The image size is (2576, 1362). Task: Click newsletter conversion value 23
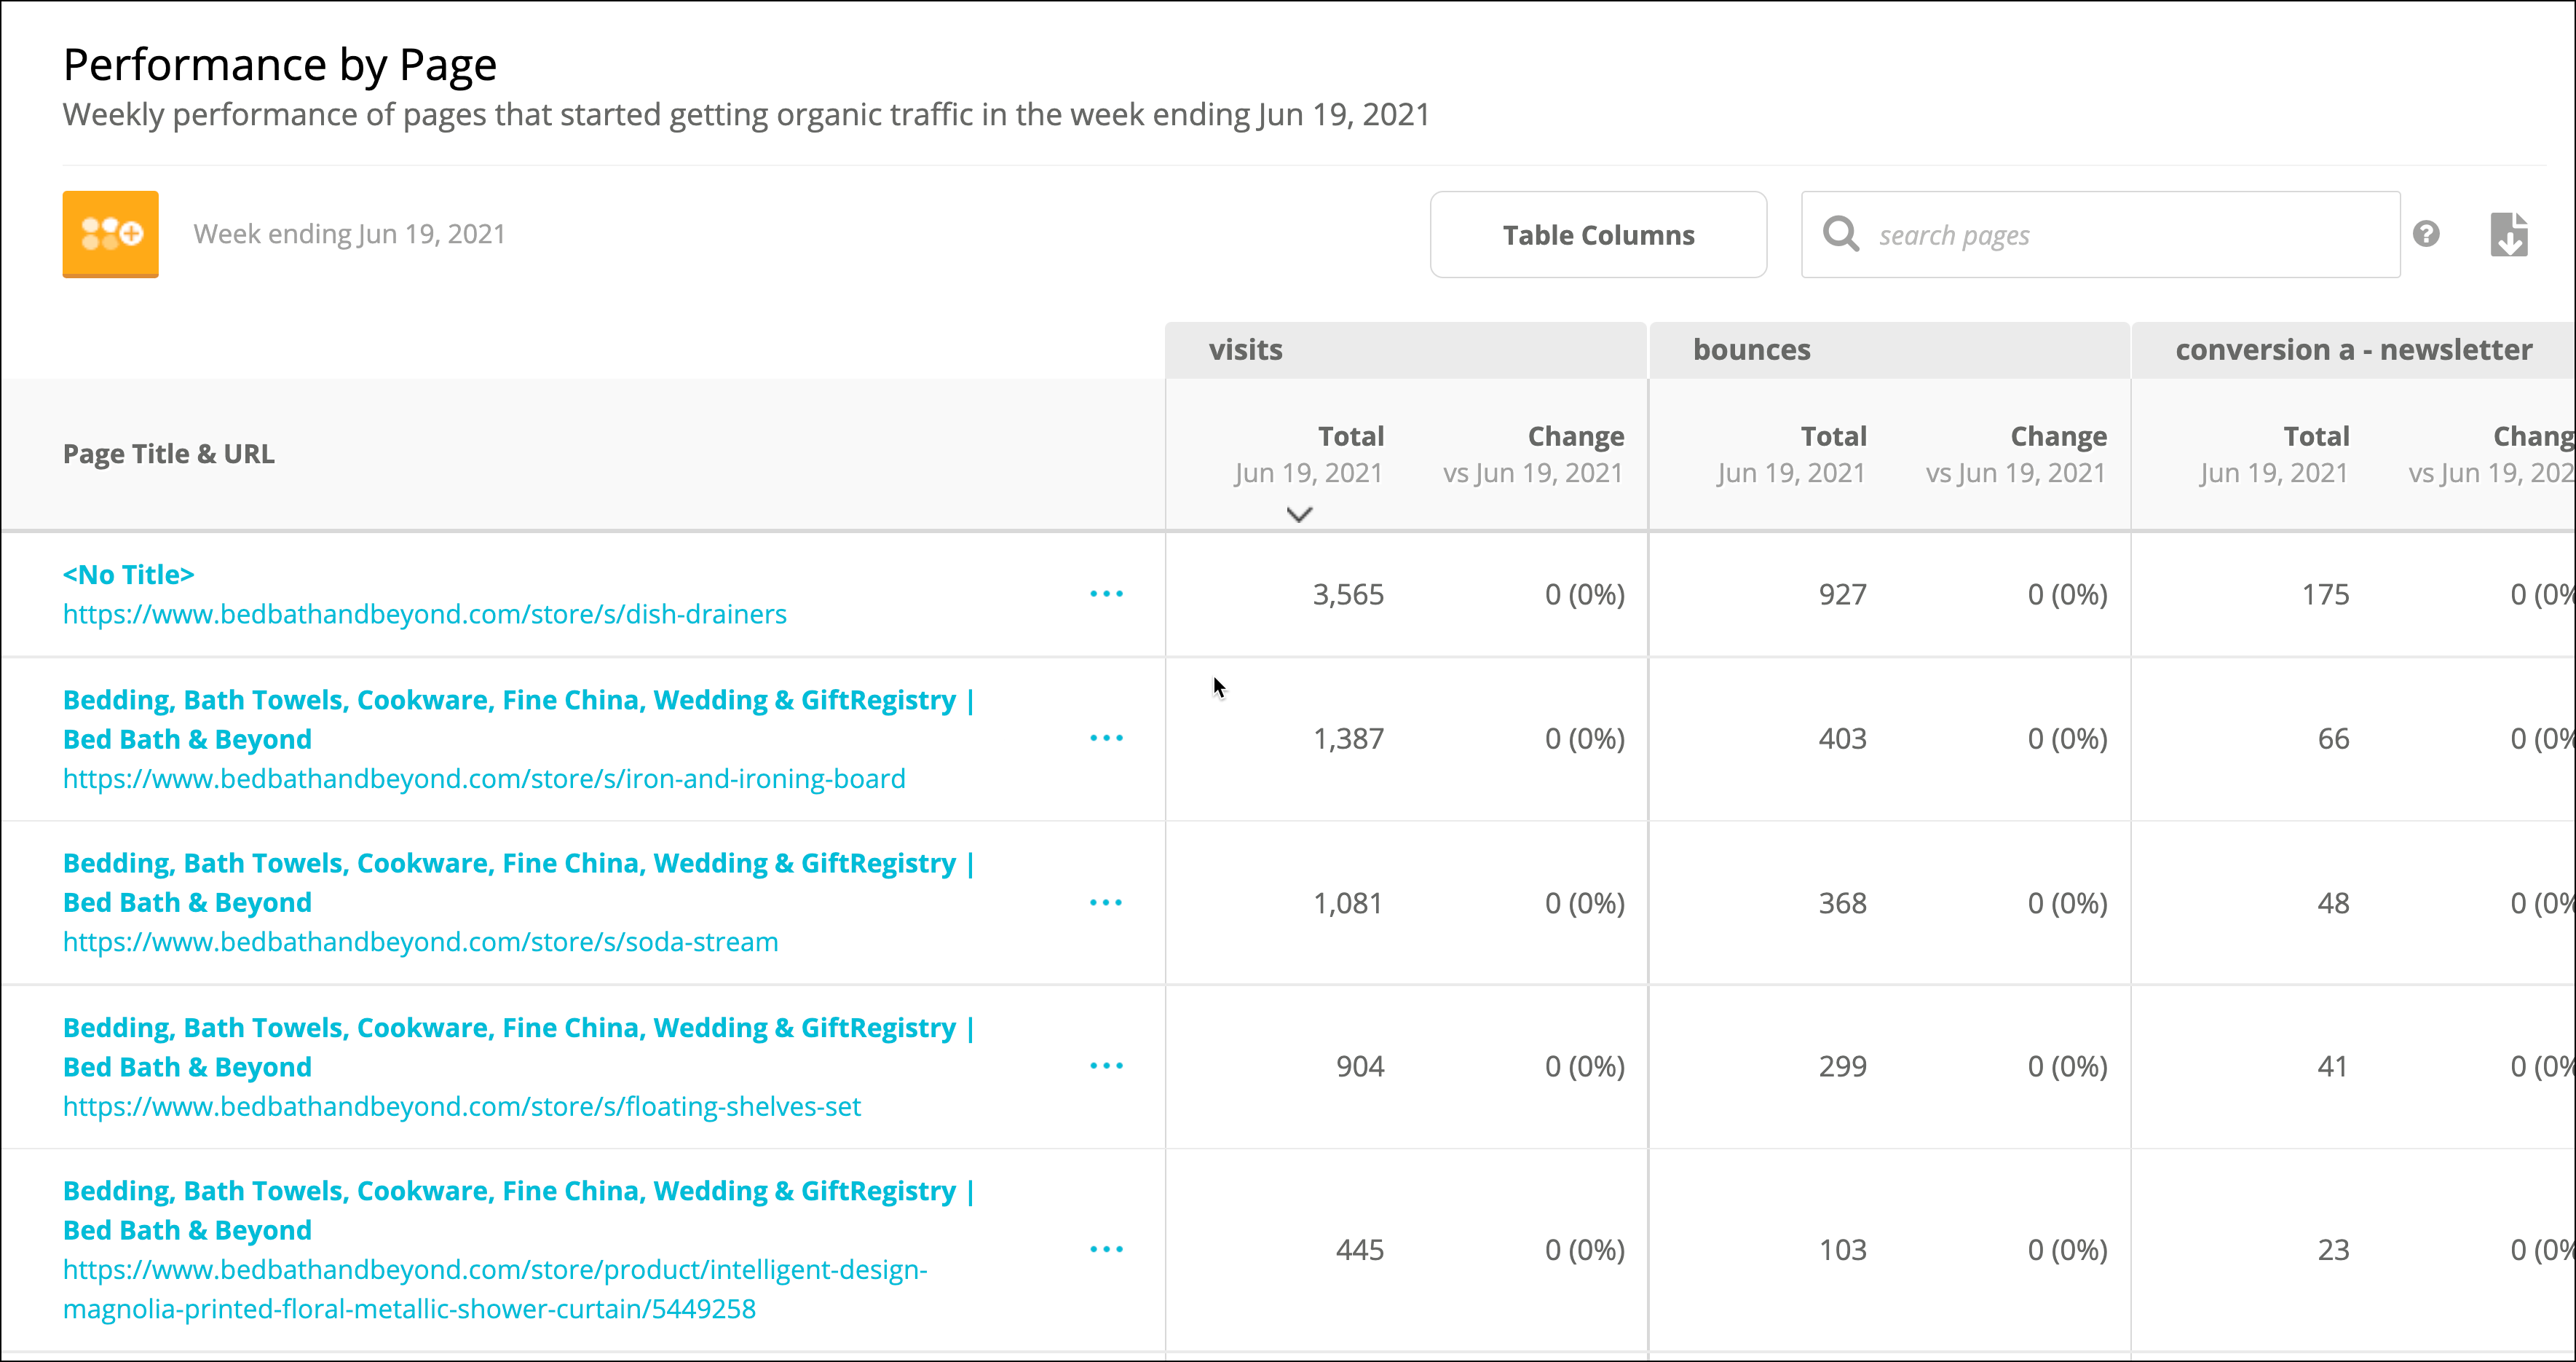click(2333, 1249)
